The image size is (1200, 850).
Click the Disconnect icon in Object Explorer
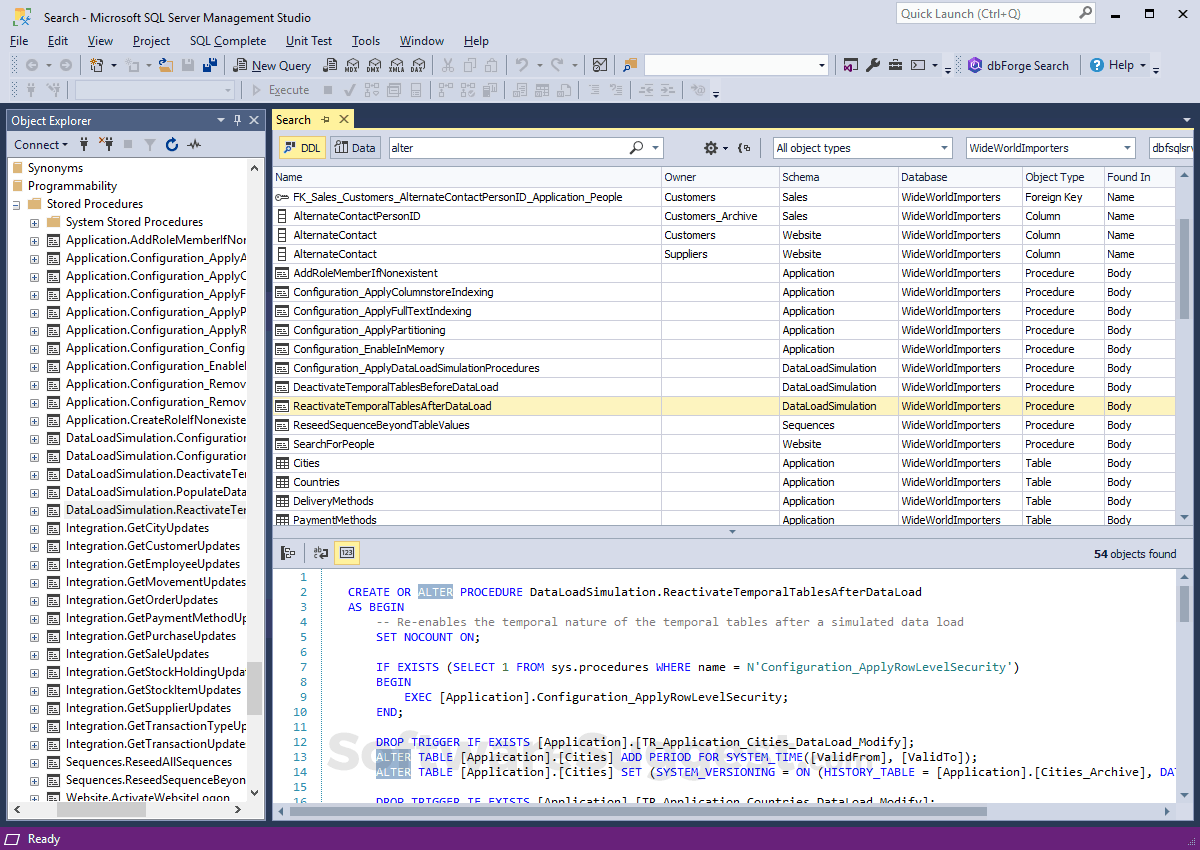pos(105,145)
